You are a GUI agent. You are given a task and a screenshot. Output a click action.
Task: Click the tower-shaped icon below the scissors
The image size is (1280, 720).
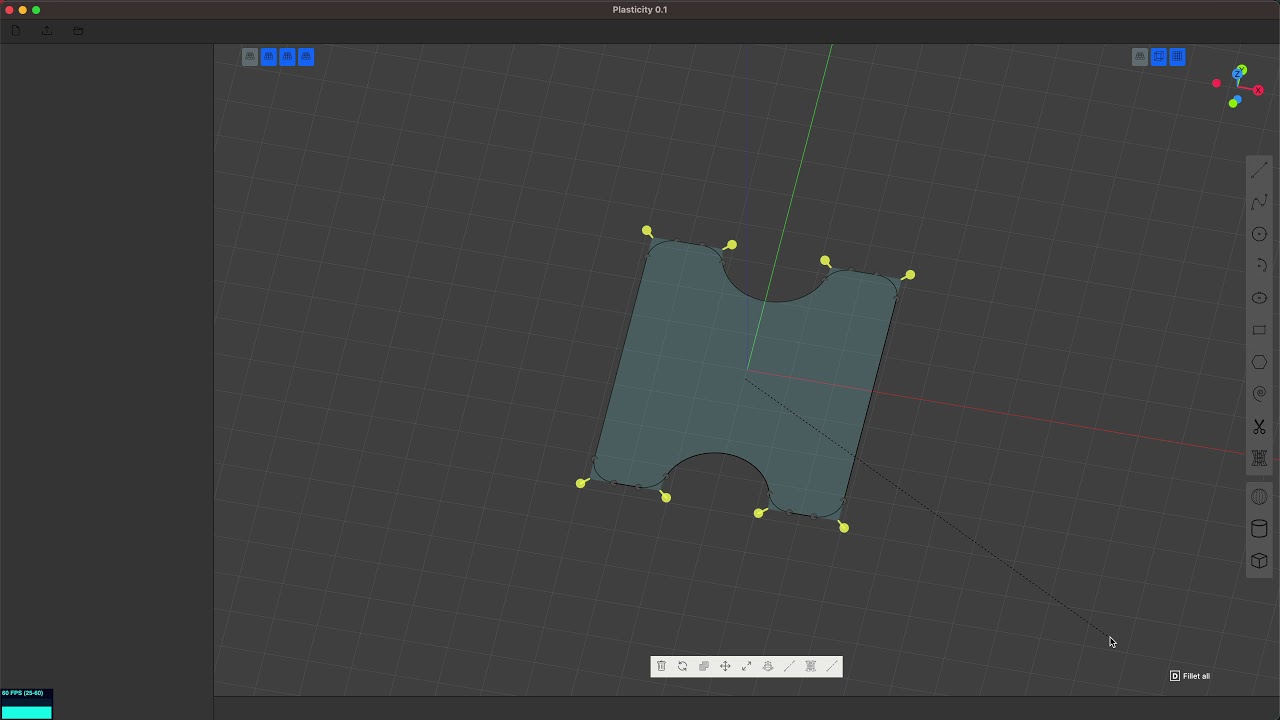click(x=1259, y=458)
